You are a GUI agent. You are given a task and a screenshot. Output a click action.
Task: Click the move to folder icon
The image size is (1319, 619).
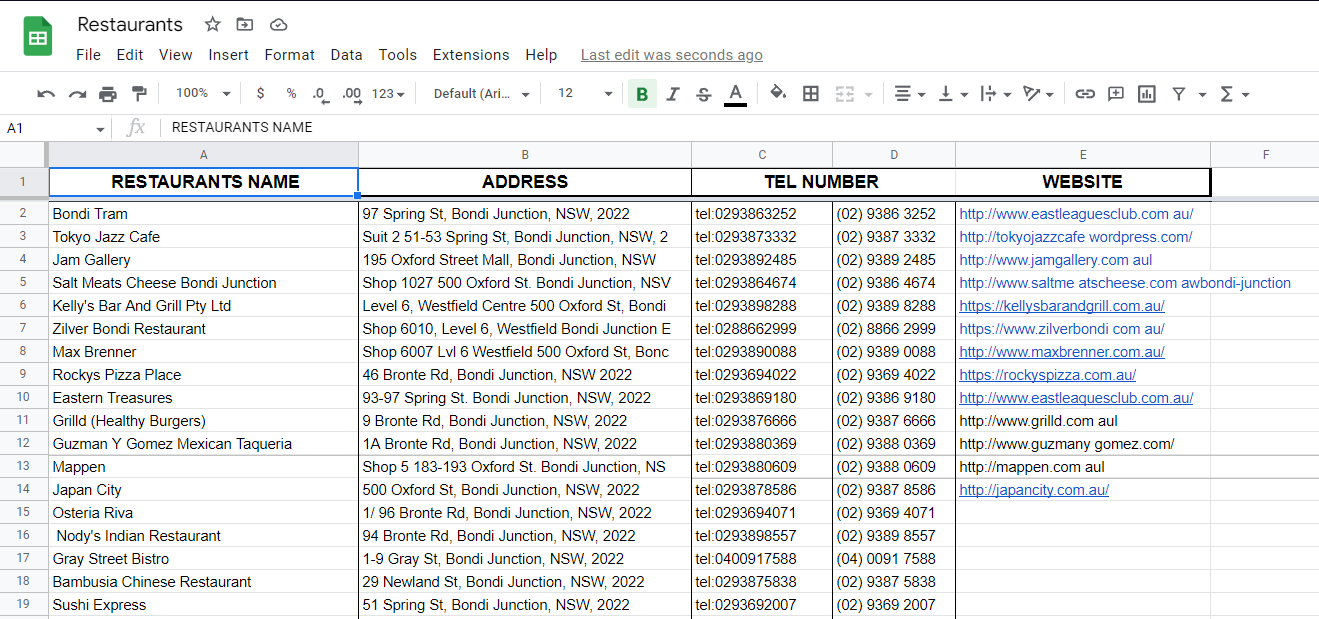tap(245, 25)
